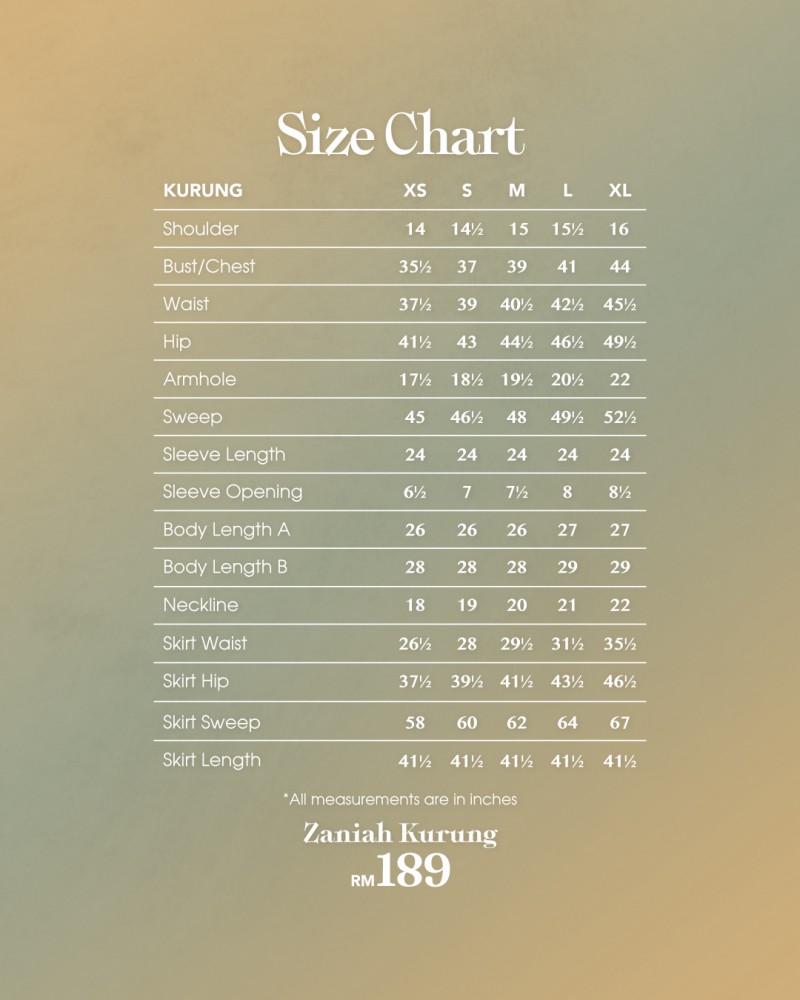Click the XS column header
The height and width of the screenshot is (1000, 800).
click(x=415, y=190)
